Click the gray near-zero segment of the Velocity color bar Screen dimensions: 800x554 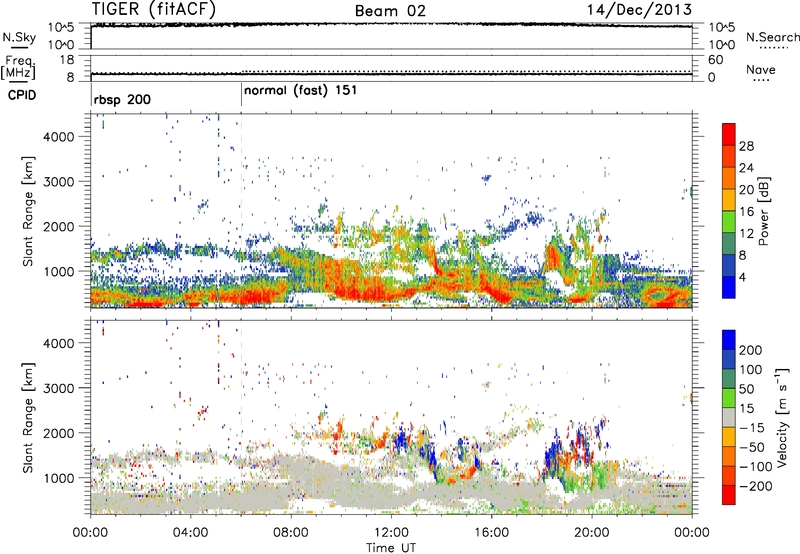(x=729, y=417)
